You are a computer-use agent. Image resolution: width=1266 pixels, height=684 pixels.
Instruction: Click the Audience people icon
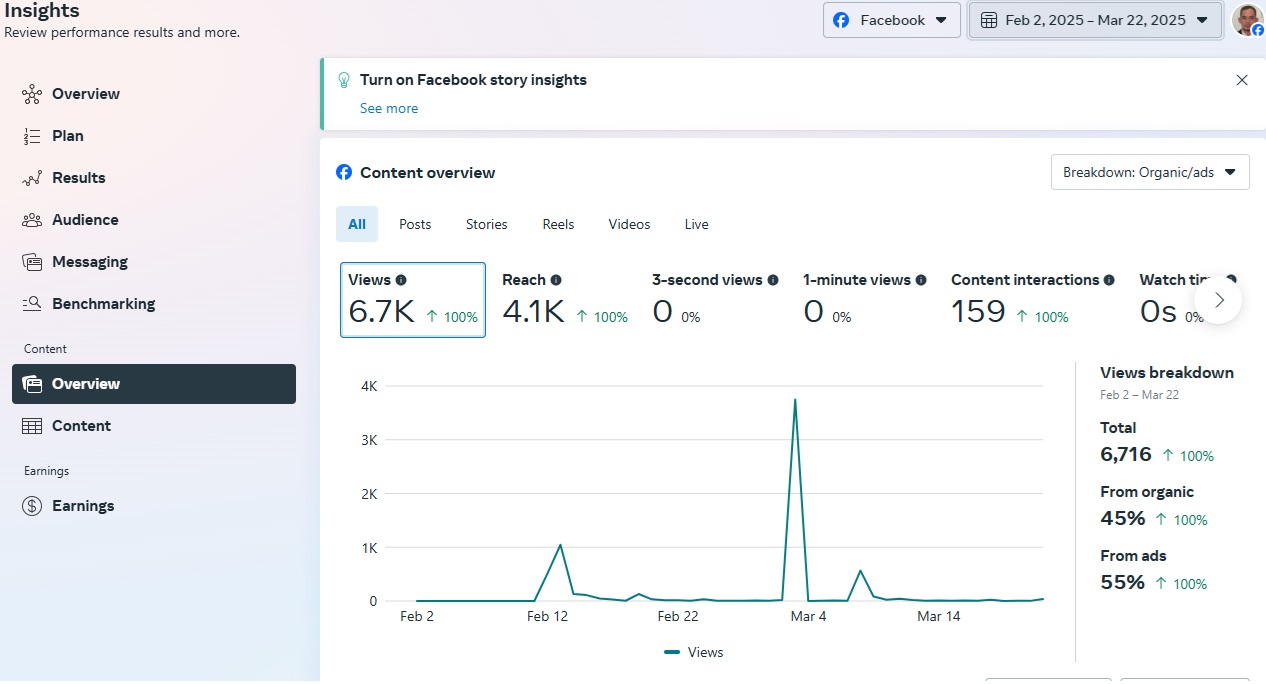(32, 220)
